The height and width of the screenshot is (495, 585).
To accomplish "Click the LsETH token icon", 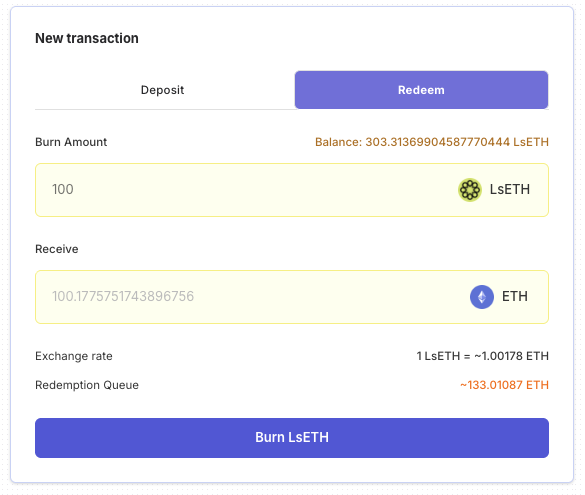I will coord(470,189).
